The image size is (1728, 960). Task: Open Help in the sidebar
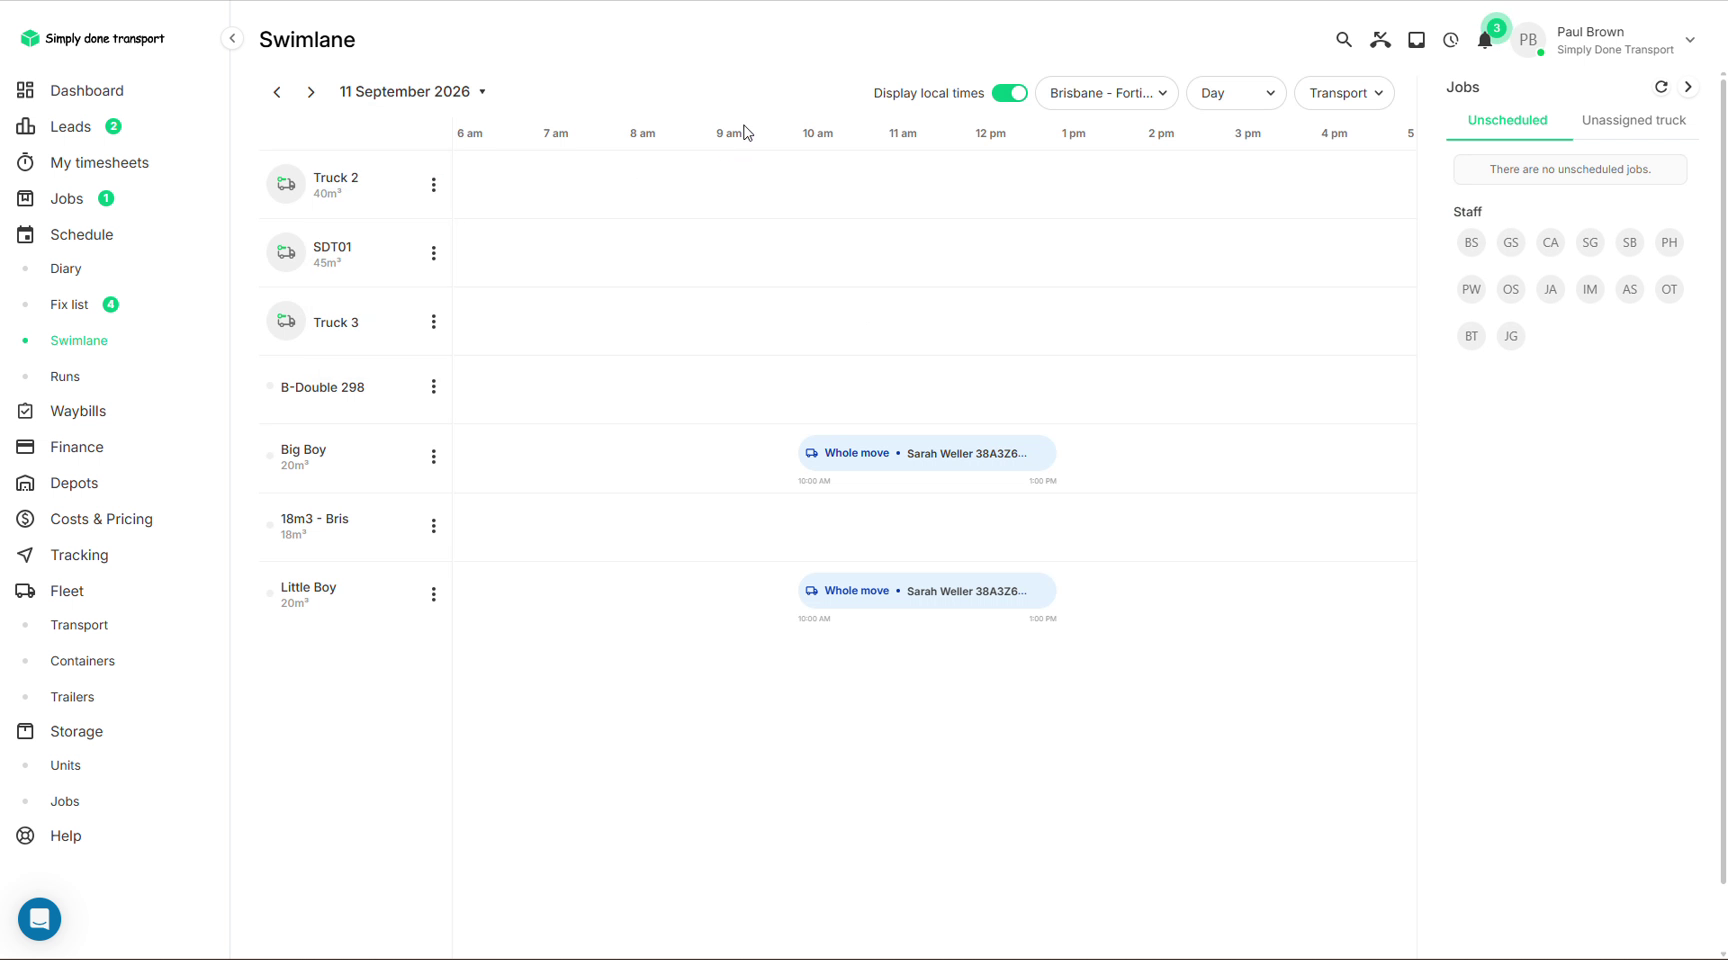coord(66,836)
